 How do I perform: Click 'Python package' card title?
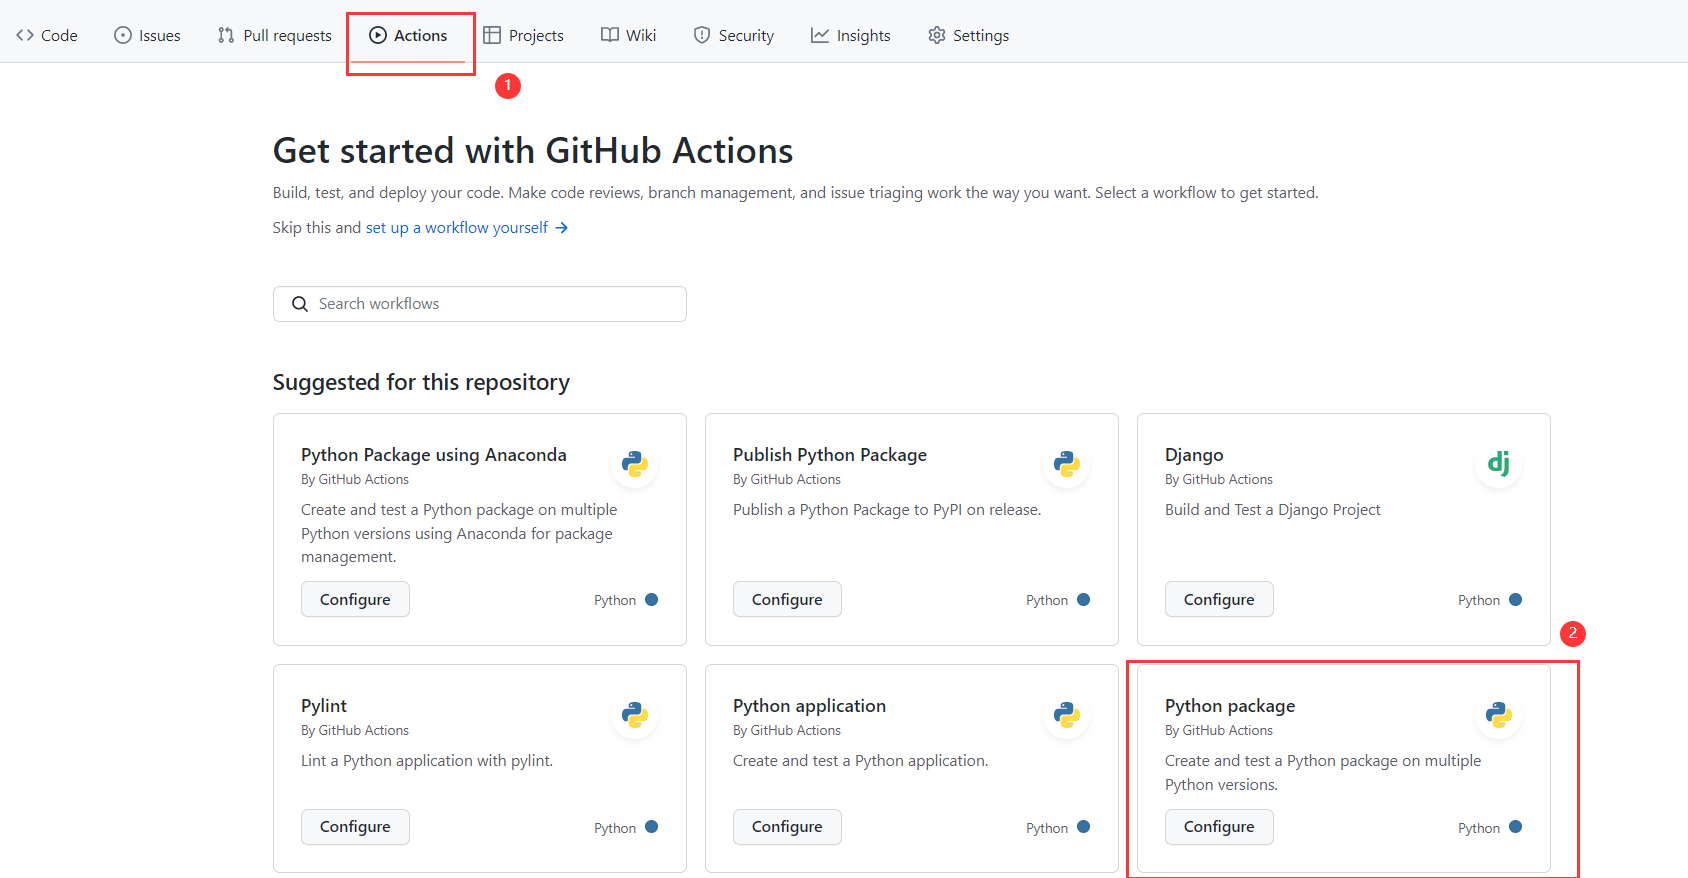[1230, 706]
